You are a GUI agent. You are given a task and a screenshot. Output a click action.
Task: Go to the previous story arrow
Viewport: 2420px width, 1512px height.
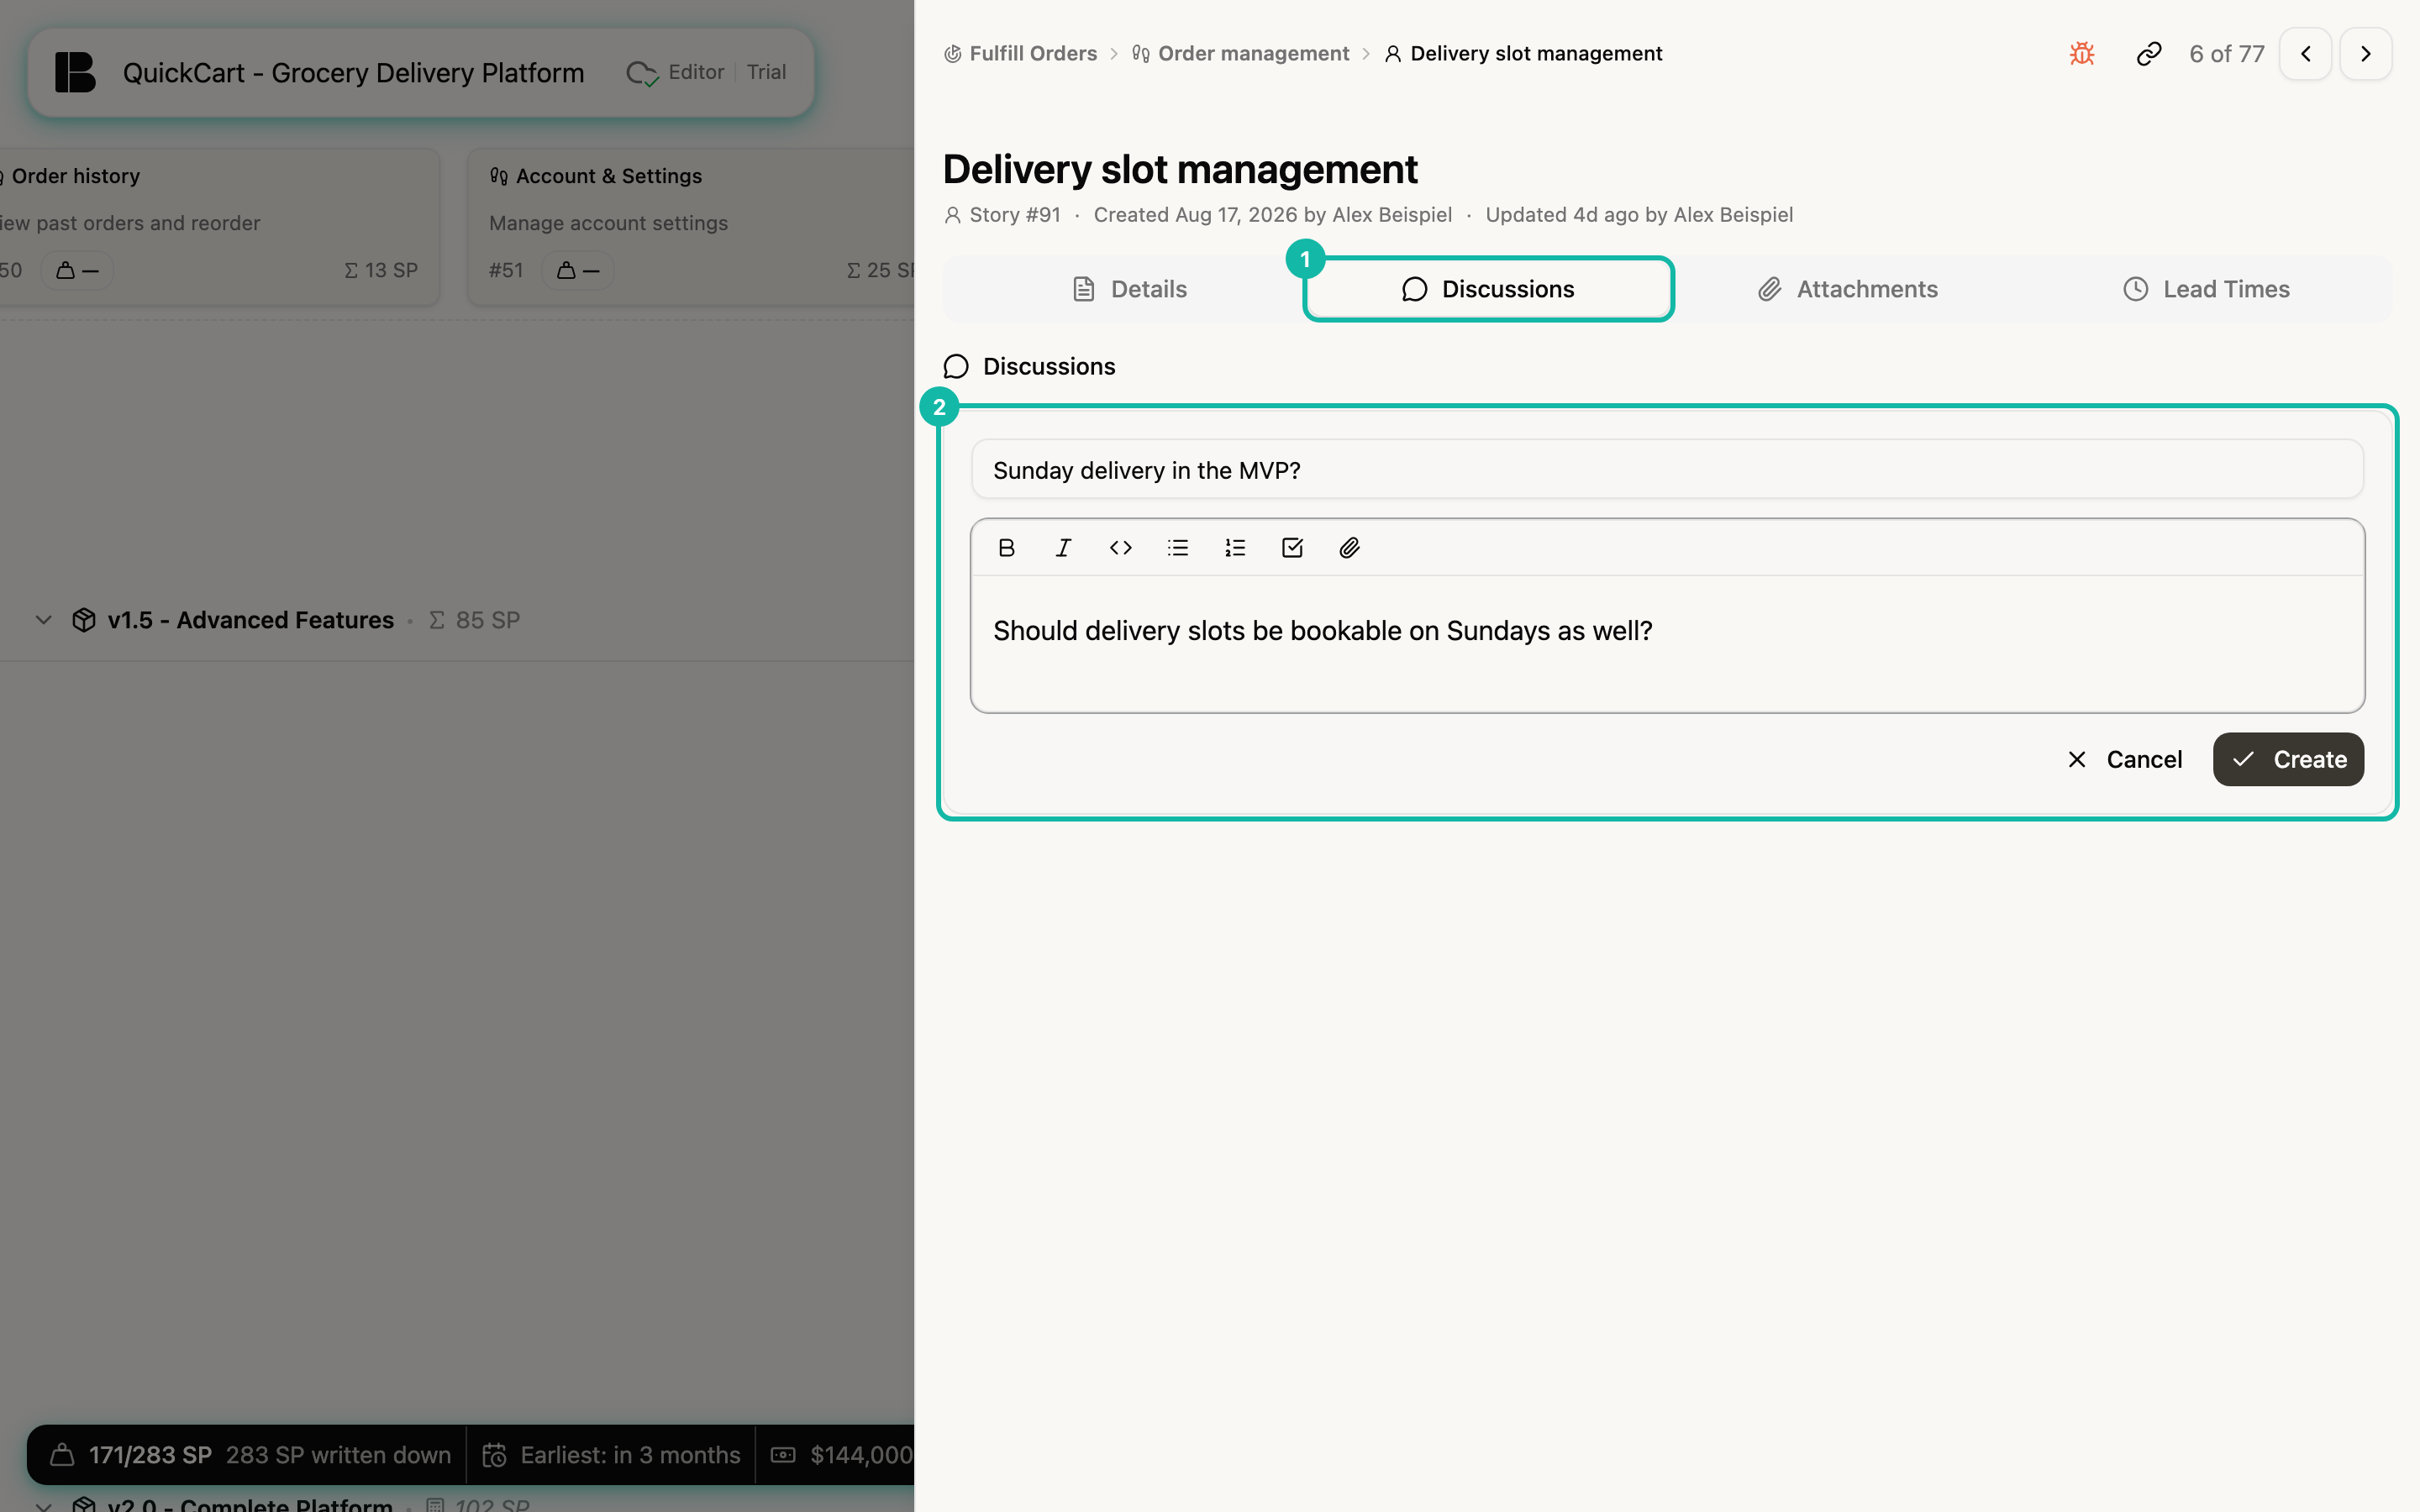pos(2306,53)
